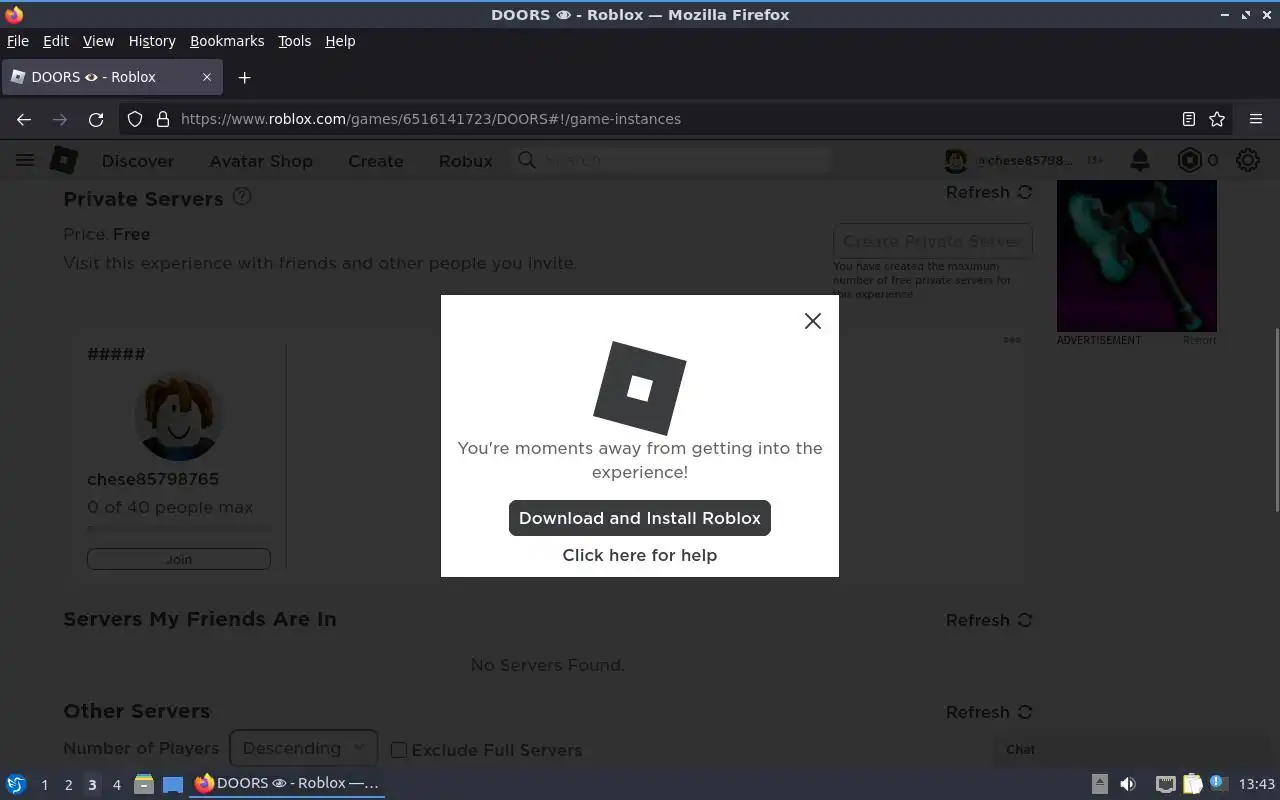Click the show desktop taskbar icon
The height and width of the screenshot is (800, 1280).
coord(173,784)
